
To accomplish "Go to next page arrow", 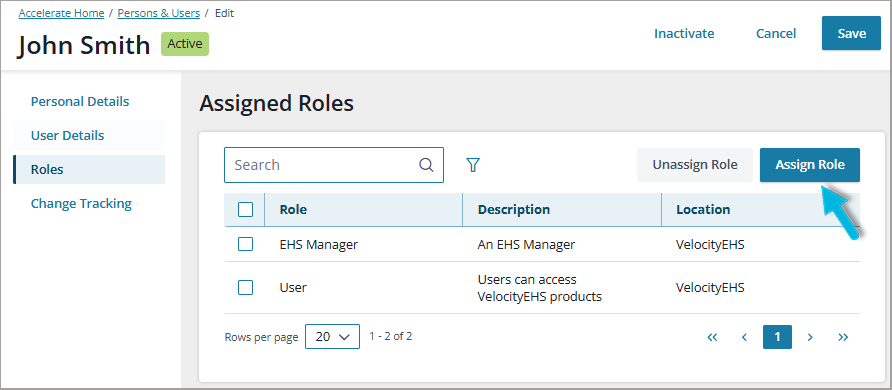I will (x=810, y=337).
